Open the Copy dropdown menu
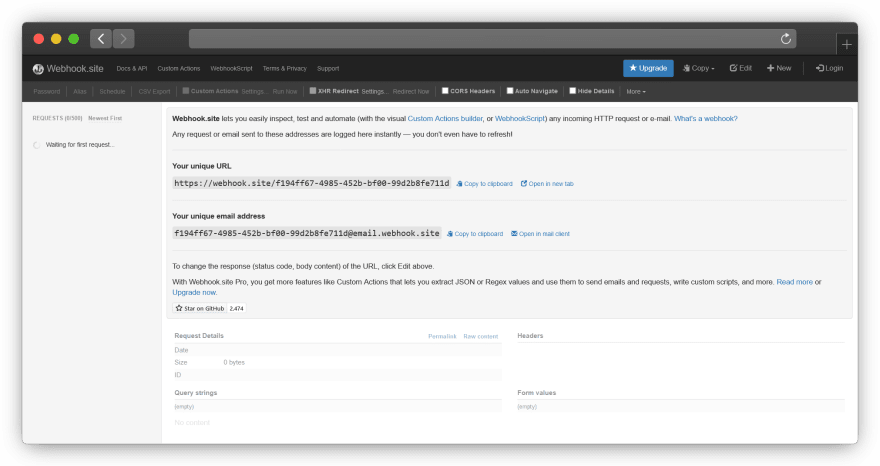This screenshot has height=466, width=880. pos(699,68)
